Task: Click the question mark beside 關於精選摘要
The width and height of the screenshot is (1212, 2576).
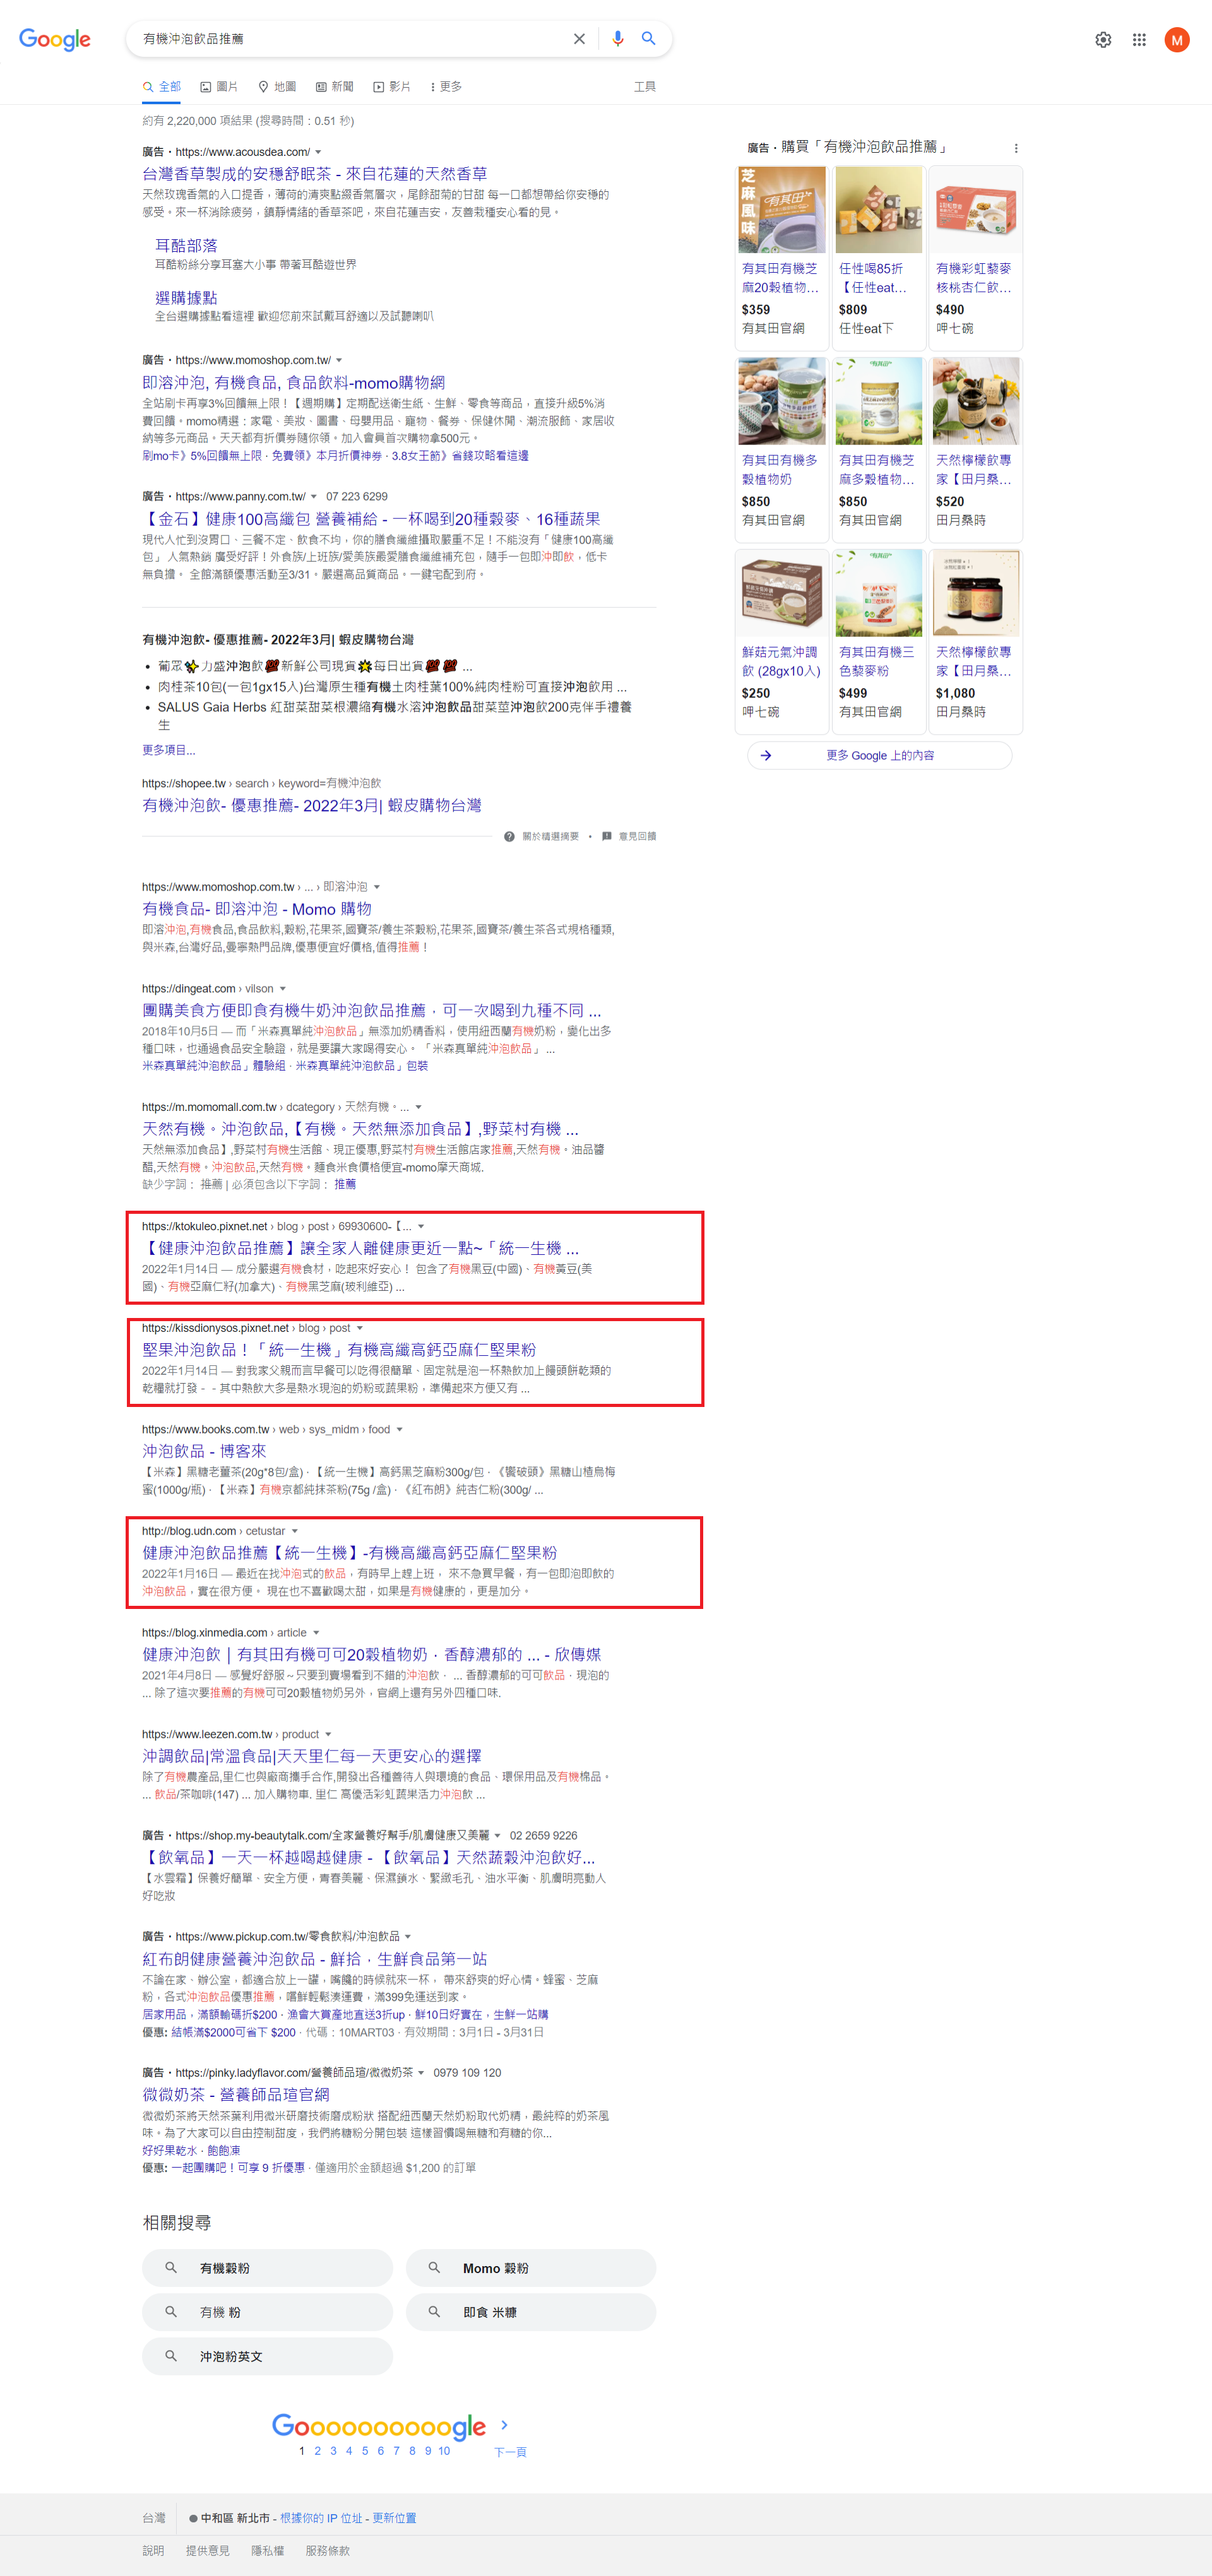Action: [509, 836]
